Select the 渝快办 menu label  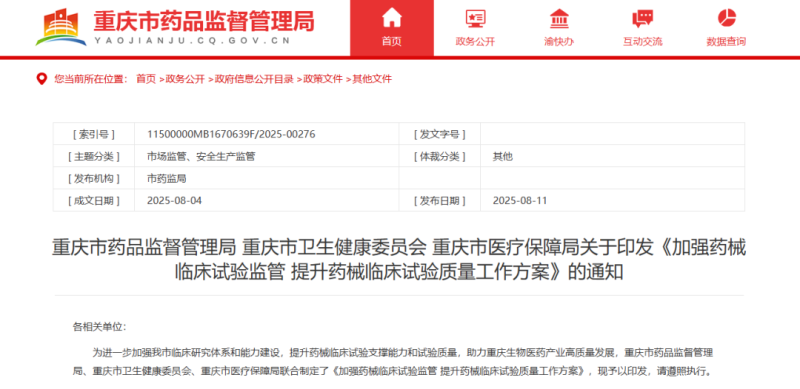pyautogui.click(x=559, y=42)
